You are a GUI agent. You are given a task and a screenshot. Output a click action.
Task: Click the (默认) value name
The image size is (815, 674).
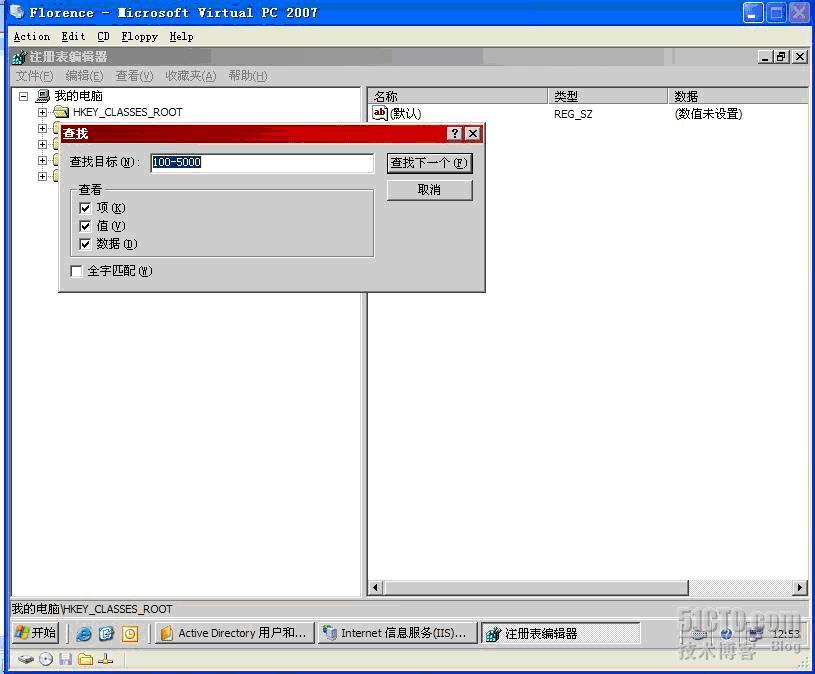point(405,113)
